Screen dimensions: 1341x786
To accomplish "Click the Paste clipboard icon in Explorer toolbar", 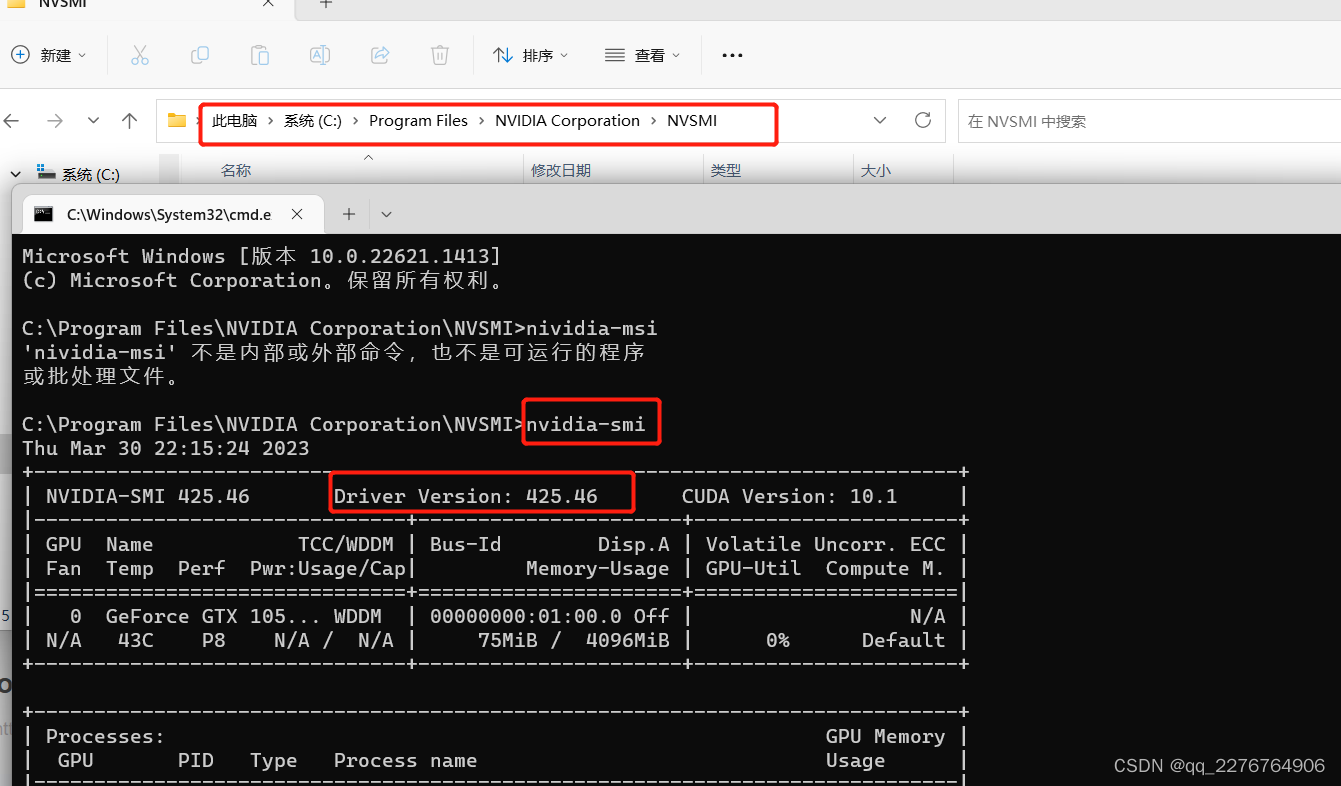I will (x=260, y=55).
